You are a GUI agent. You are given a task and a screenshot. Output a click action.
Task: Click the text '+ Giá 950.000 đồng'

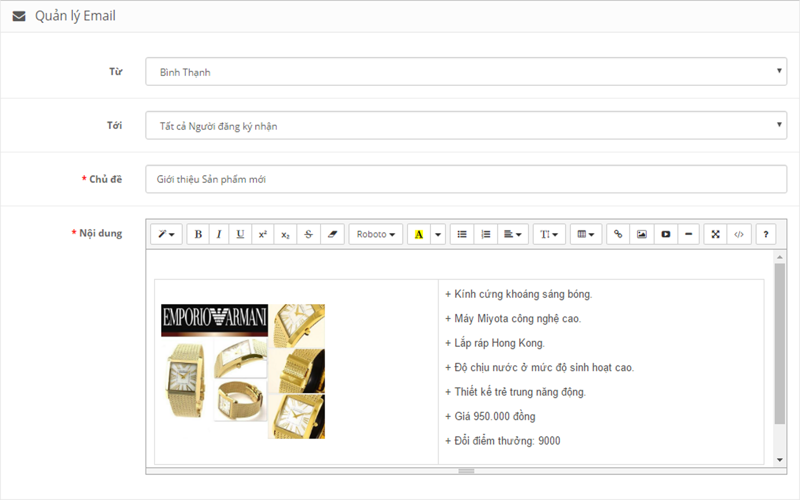pyautogui.click(x=490, y=416)
